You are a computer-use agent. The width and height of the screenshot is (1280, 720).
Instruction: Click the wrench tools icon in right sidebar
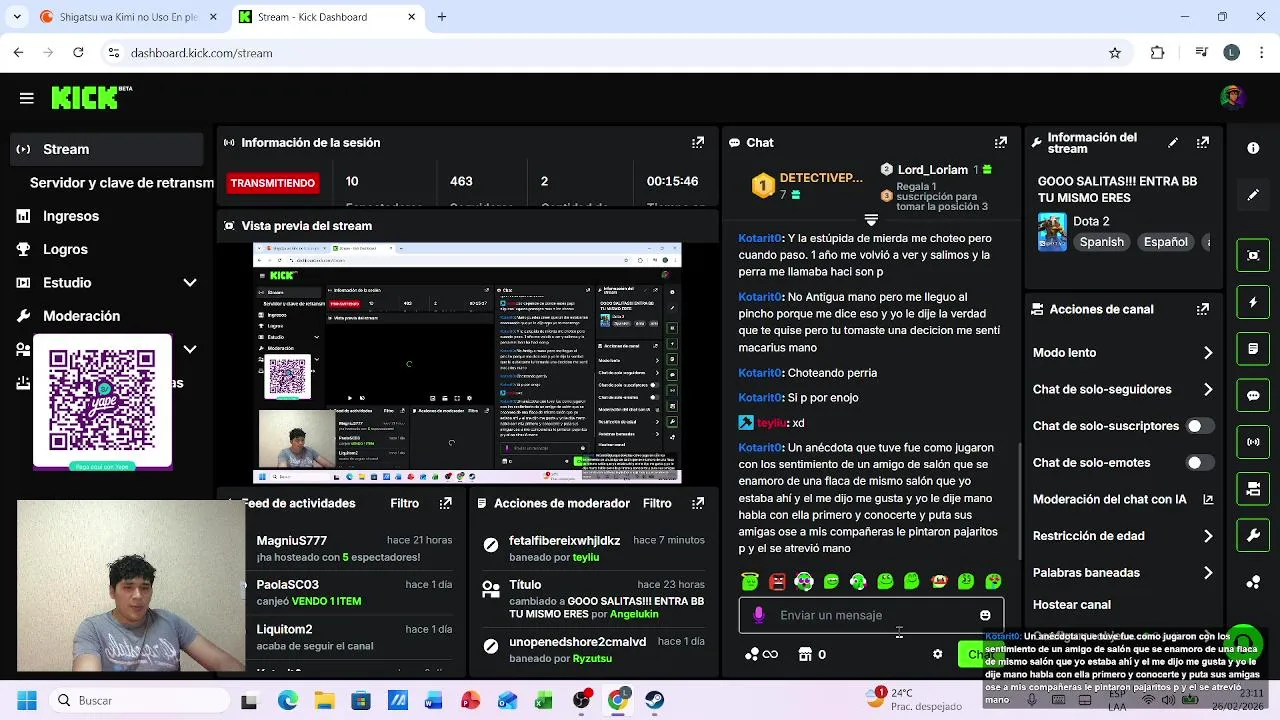click(1253, 536)
